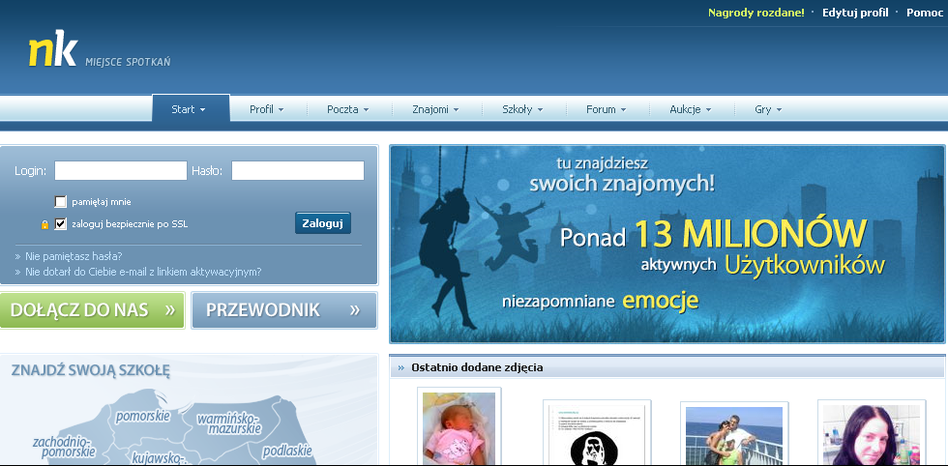Click the Nie pamiętasz hasła link

pos(74,256)
